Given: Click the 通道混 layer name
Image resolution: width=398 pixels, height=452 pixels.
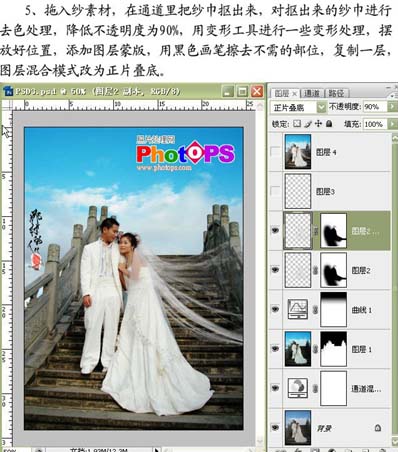Looking at the screenshot, I should 366,389.
